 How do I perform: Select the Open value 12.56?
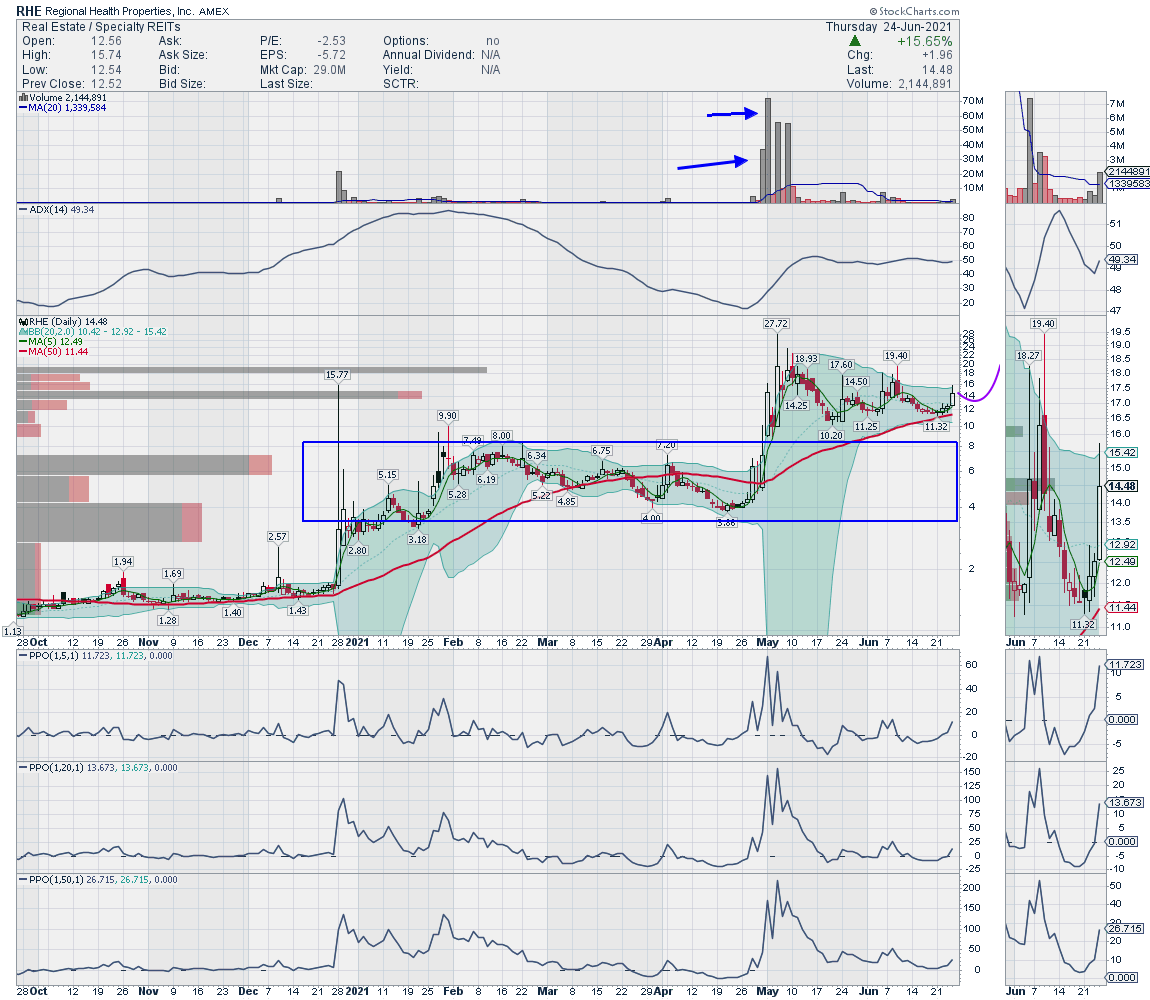(106, 41)
